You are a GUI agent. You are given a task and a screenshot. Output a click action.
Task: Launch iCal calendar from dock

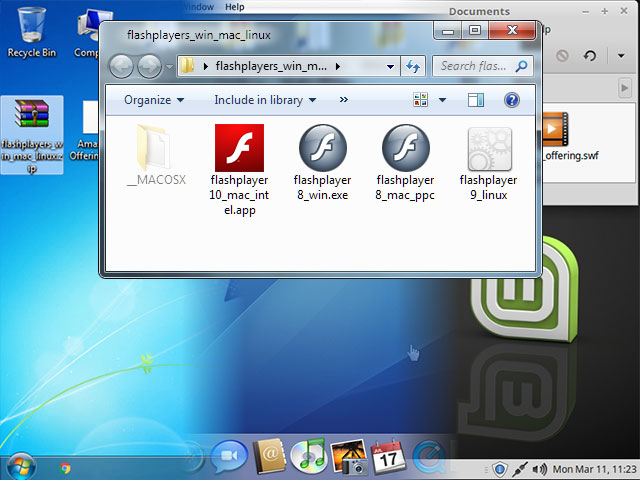point(387,457)
